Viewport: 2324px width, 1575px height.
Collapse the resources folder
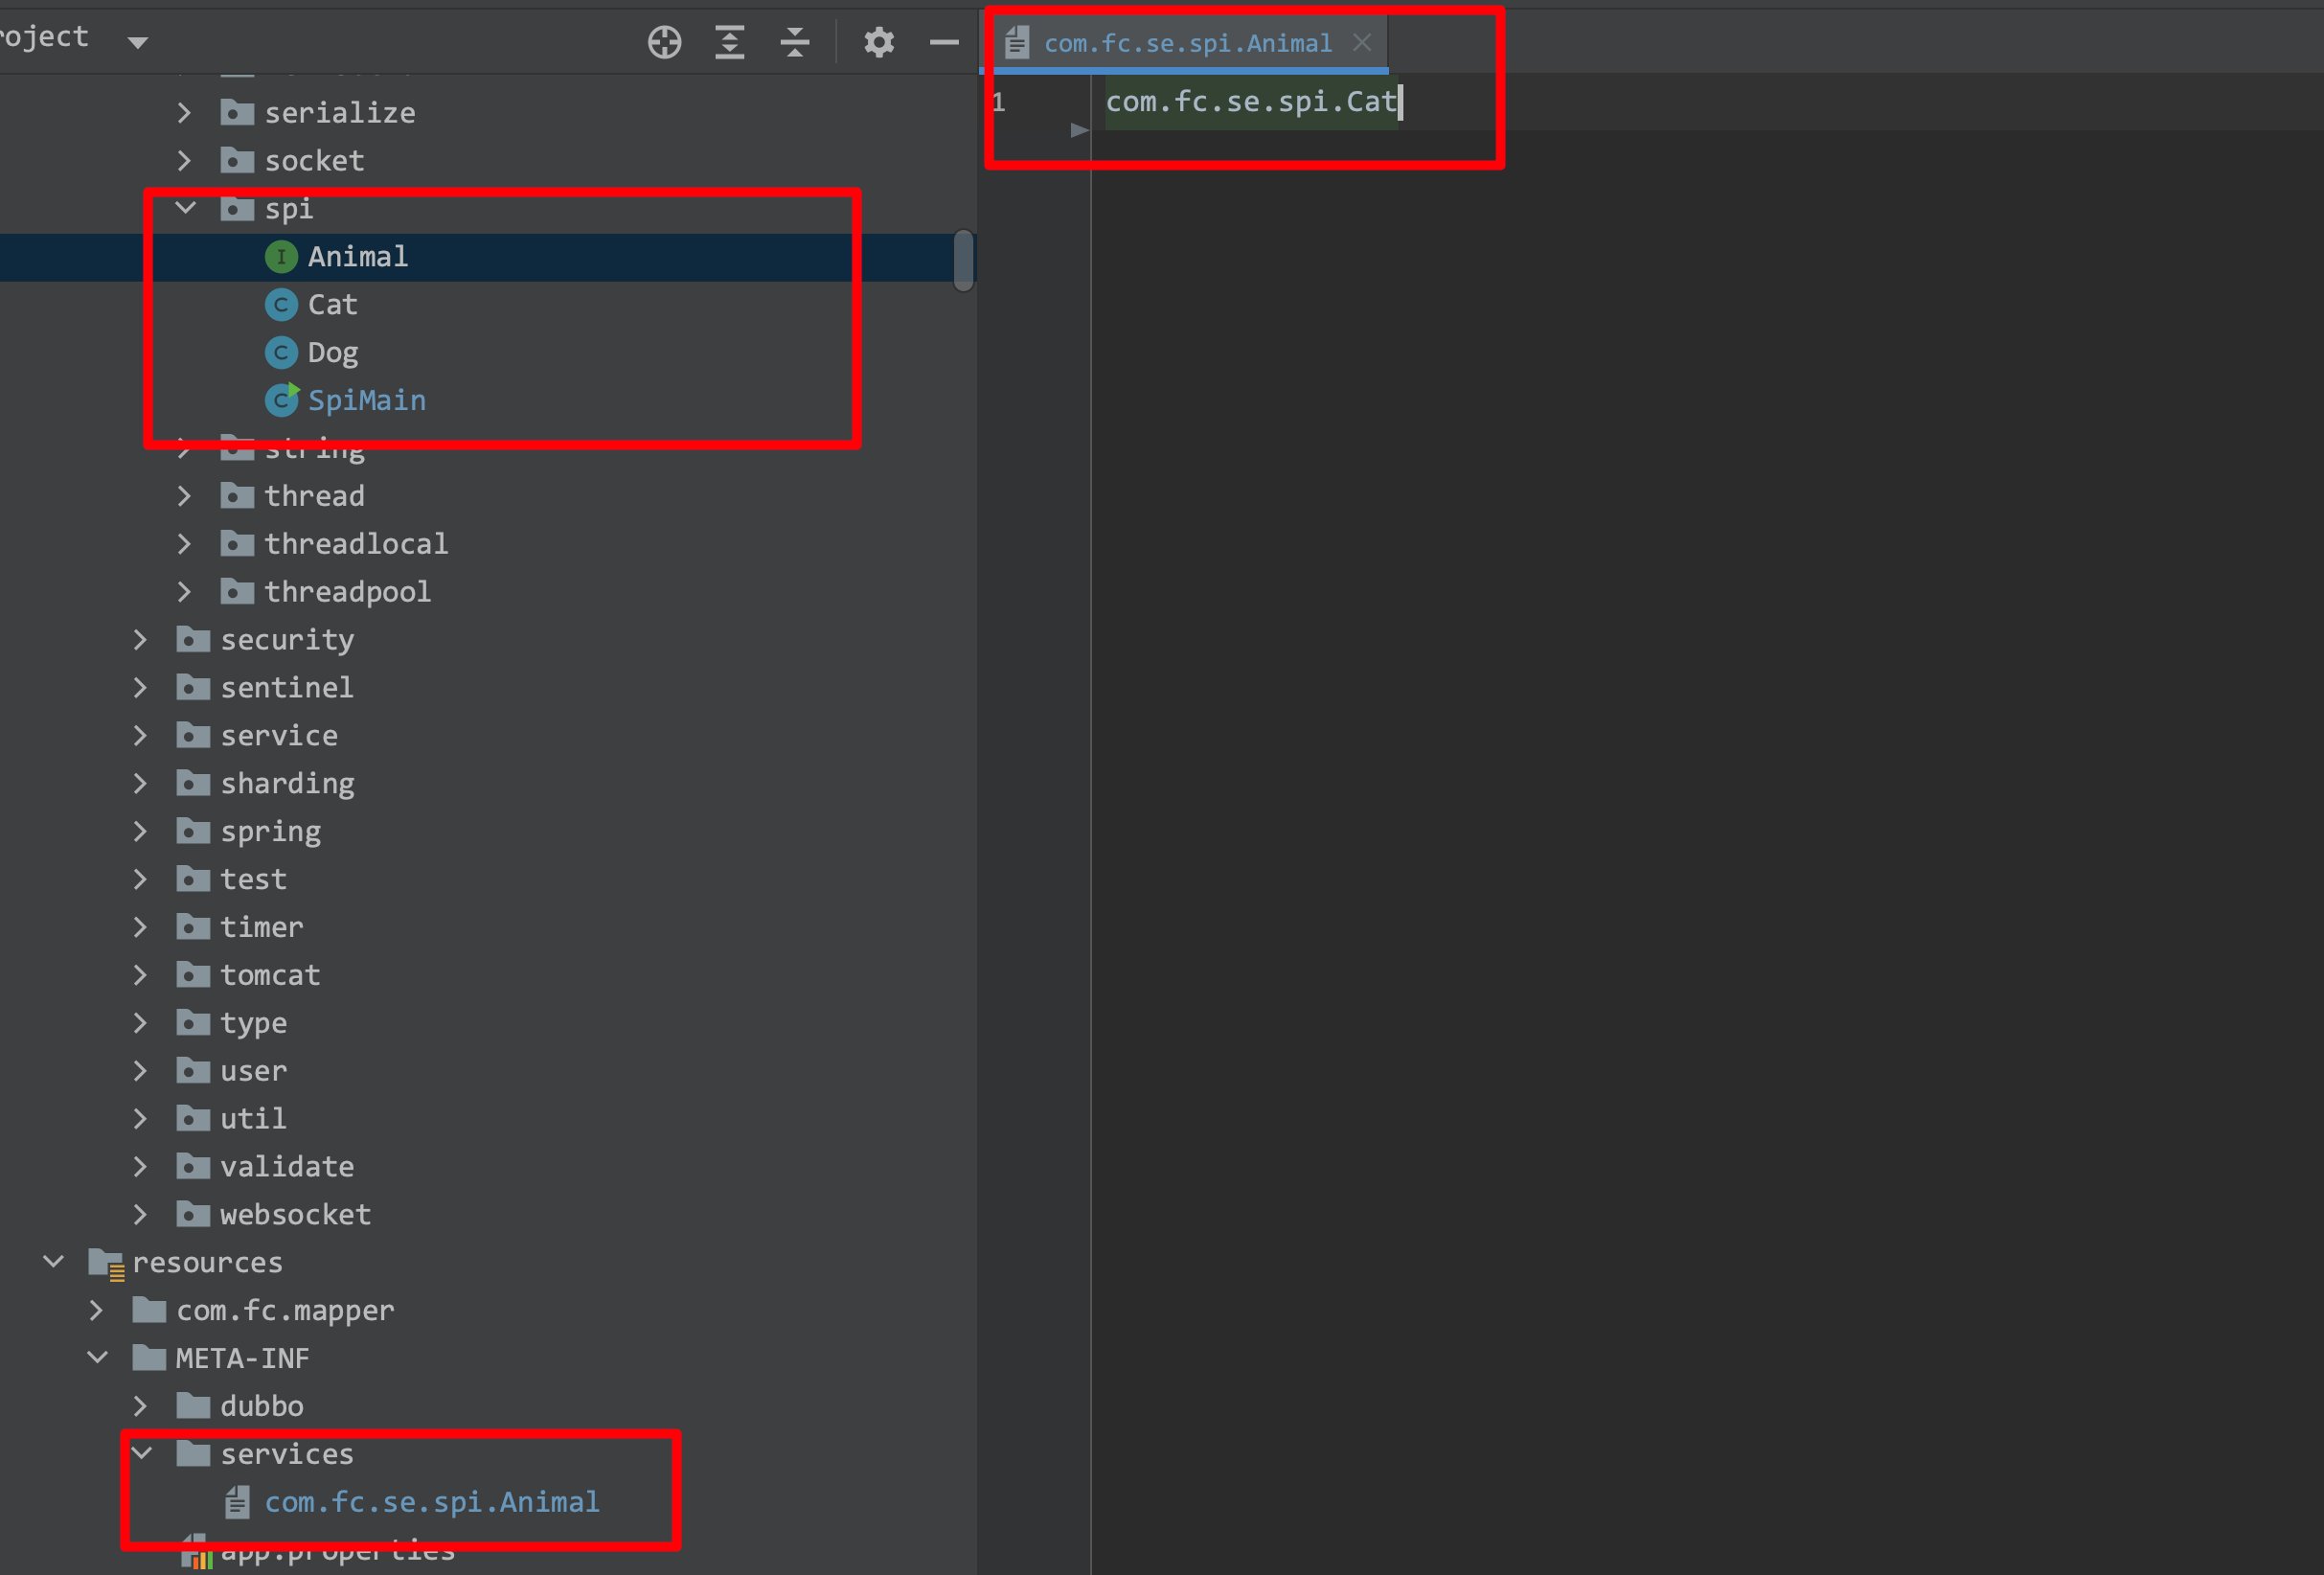point(54,1262)
